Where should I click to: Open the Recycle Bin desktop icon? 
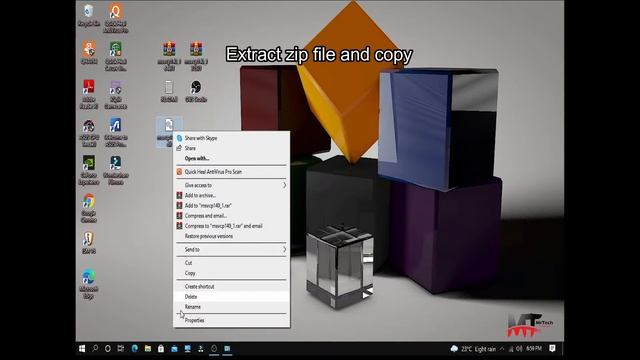point(89,16)
